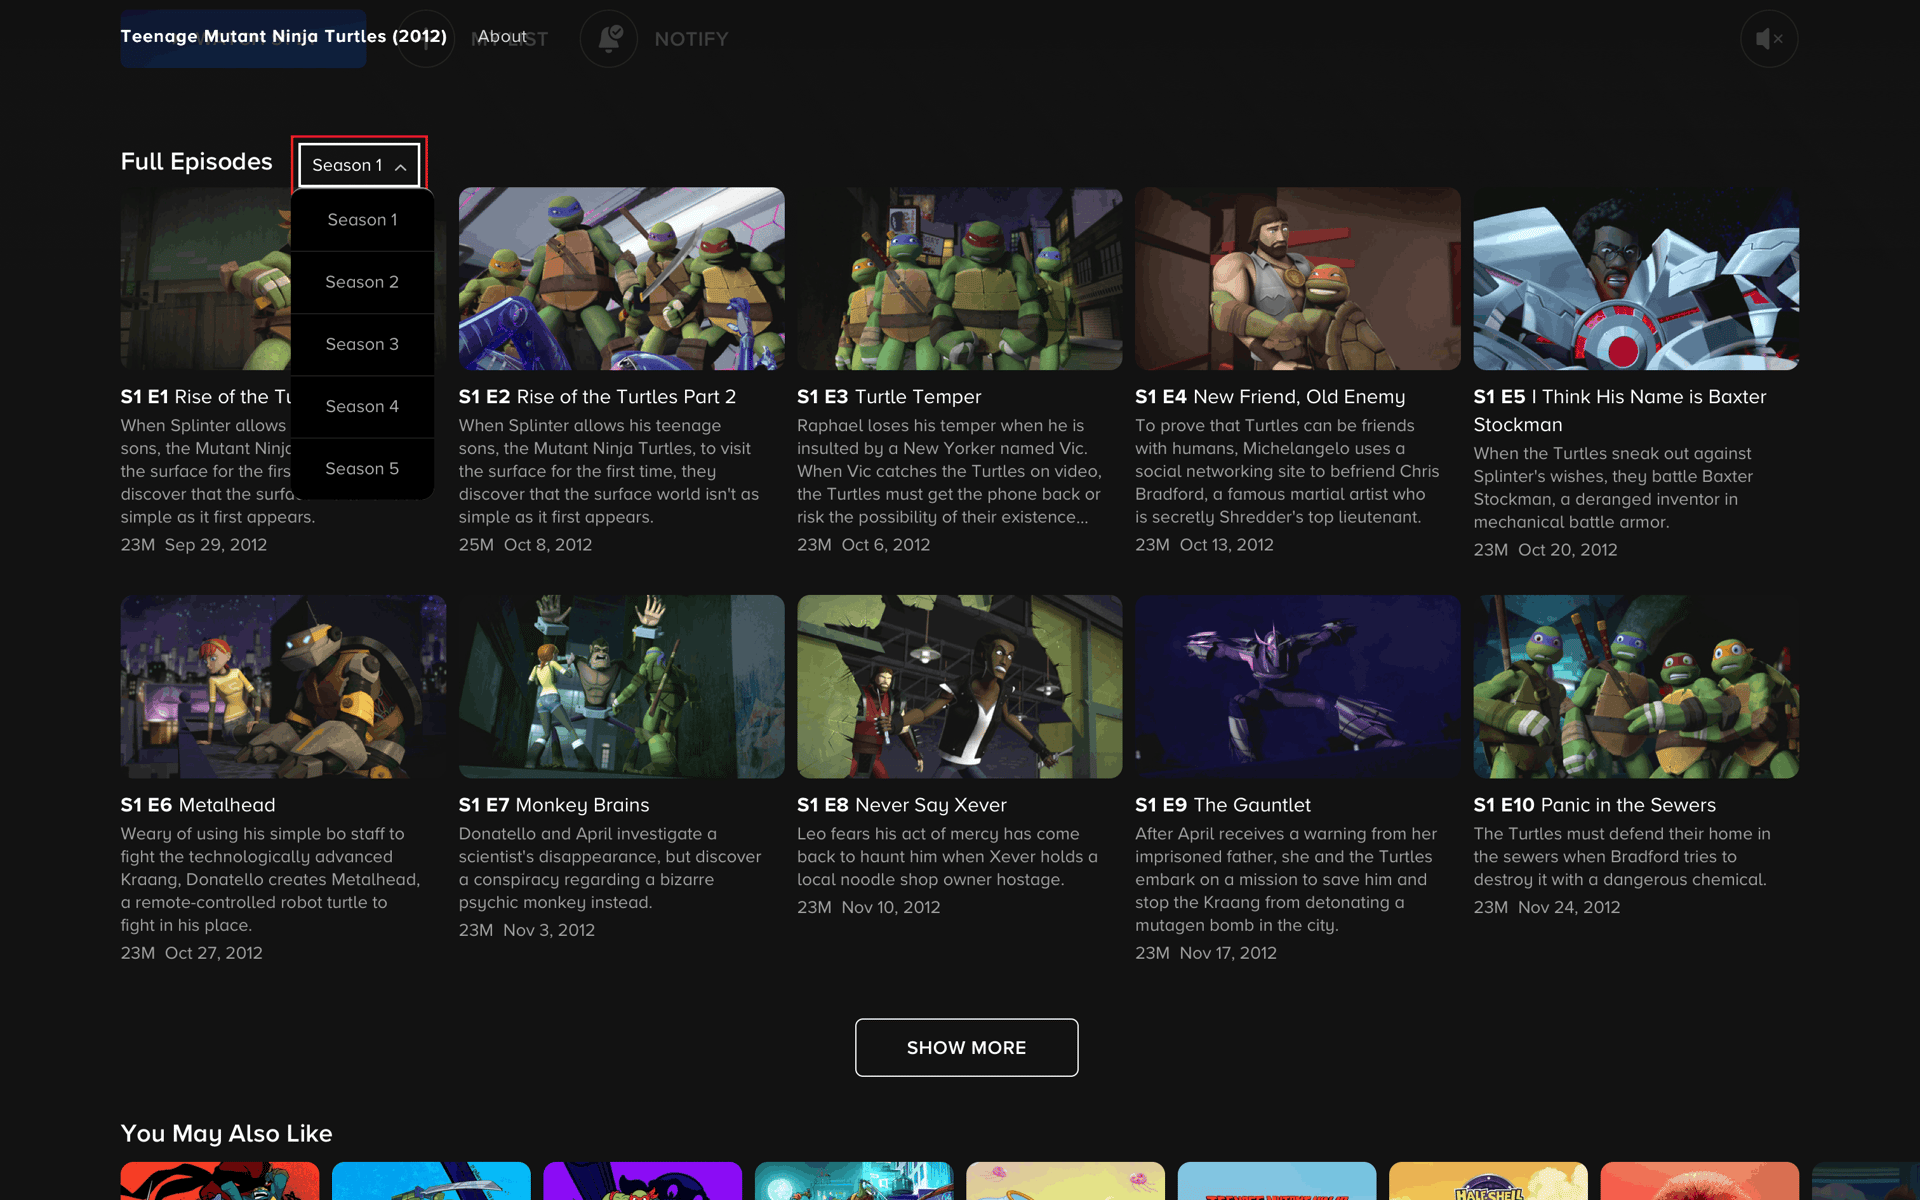Open the About link in header

point(502,36)
